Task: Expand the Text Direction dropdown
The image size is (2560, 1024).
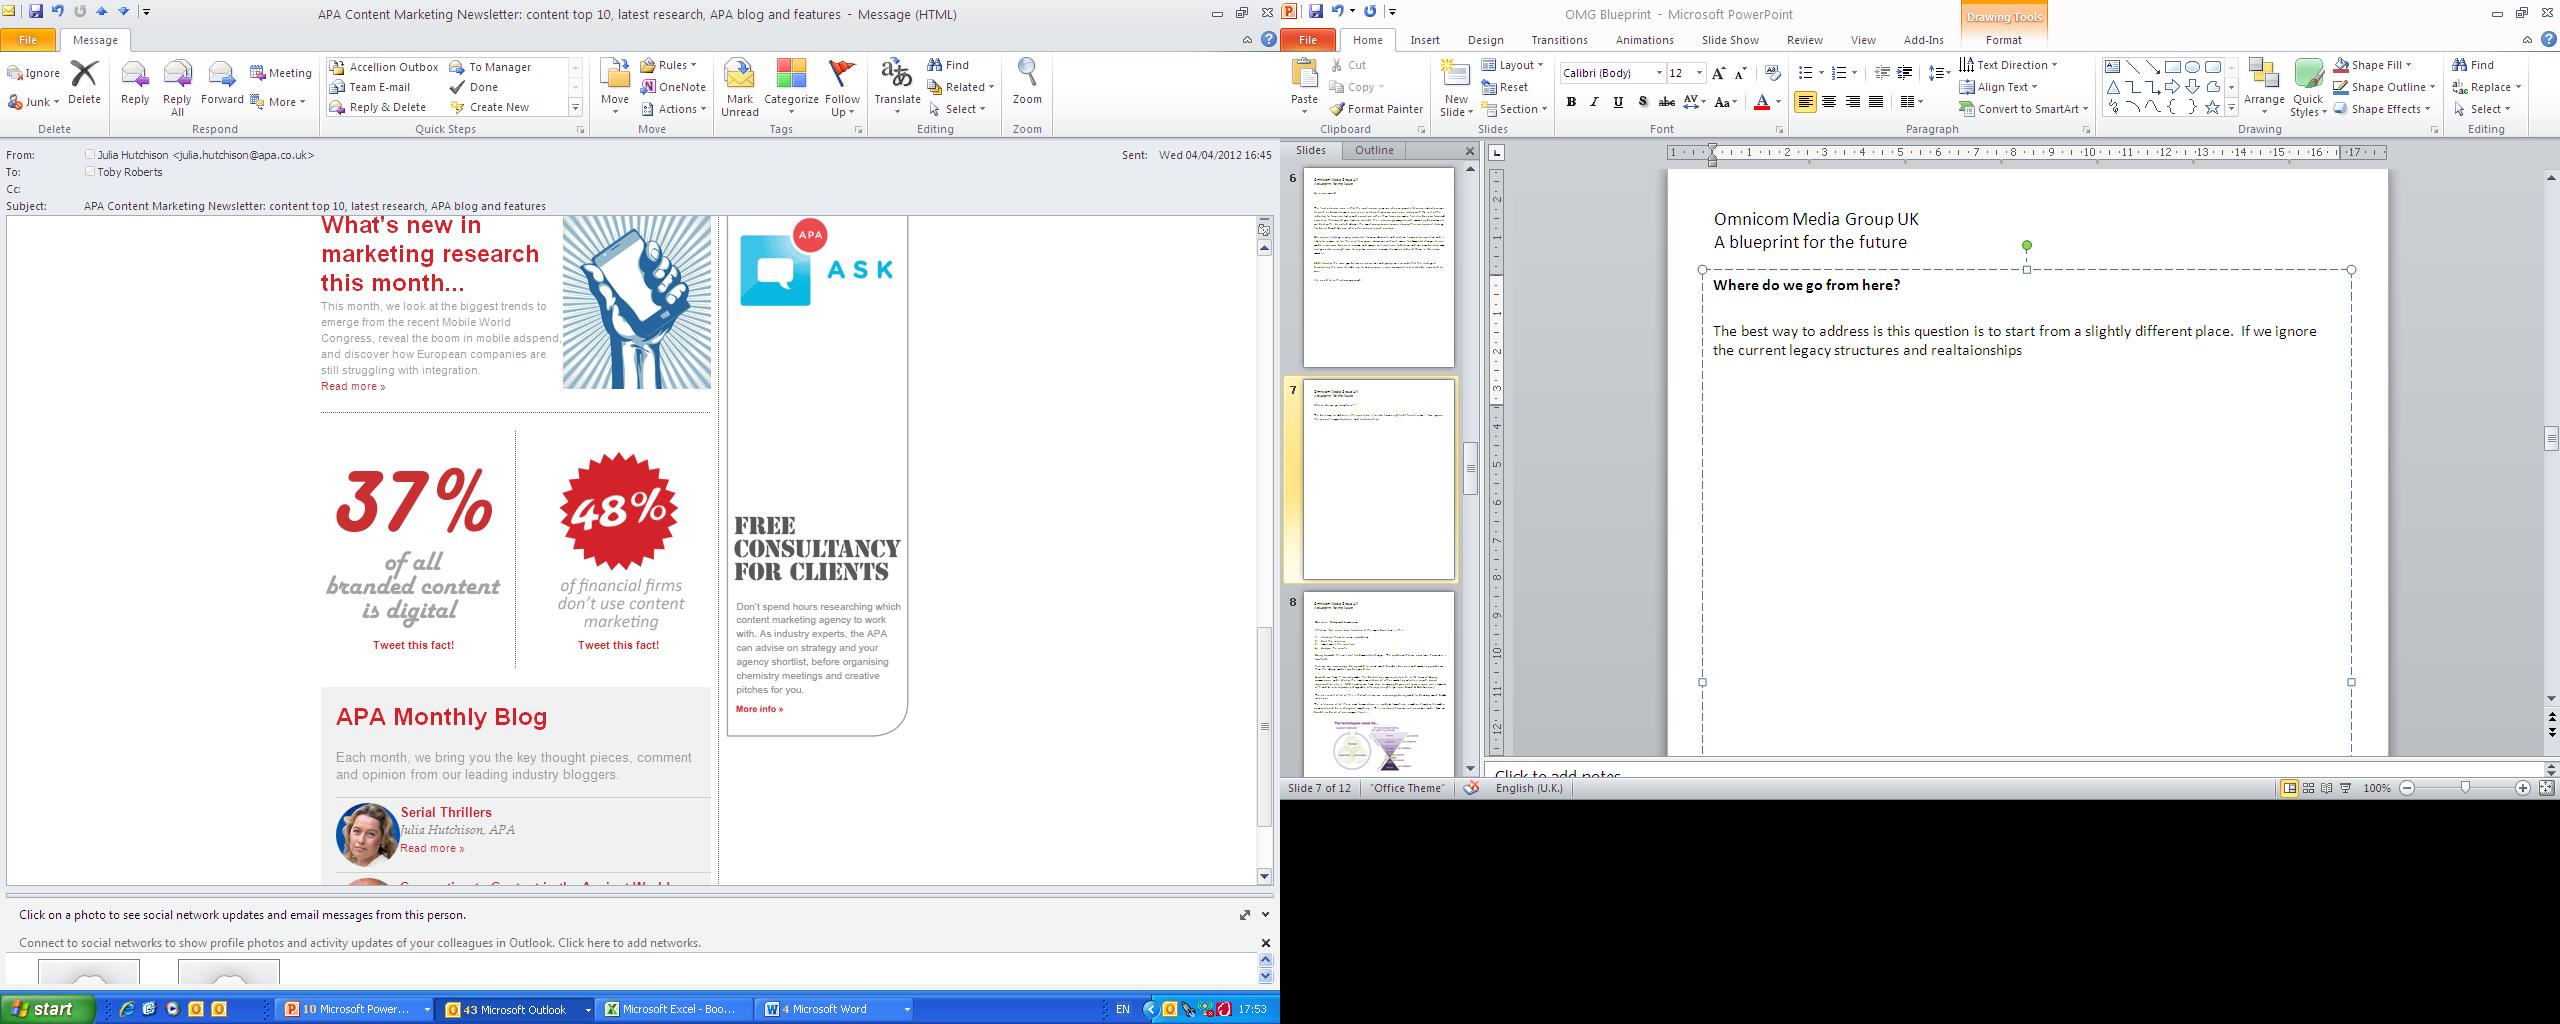Action: point(2008,65)
